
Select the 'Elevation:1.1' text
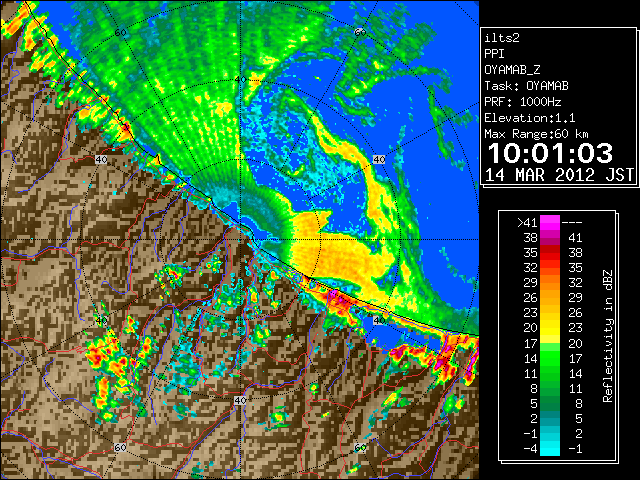coord(530,118)
